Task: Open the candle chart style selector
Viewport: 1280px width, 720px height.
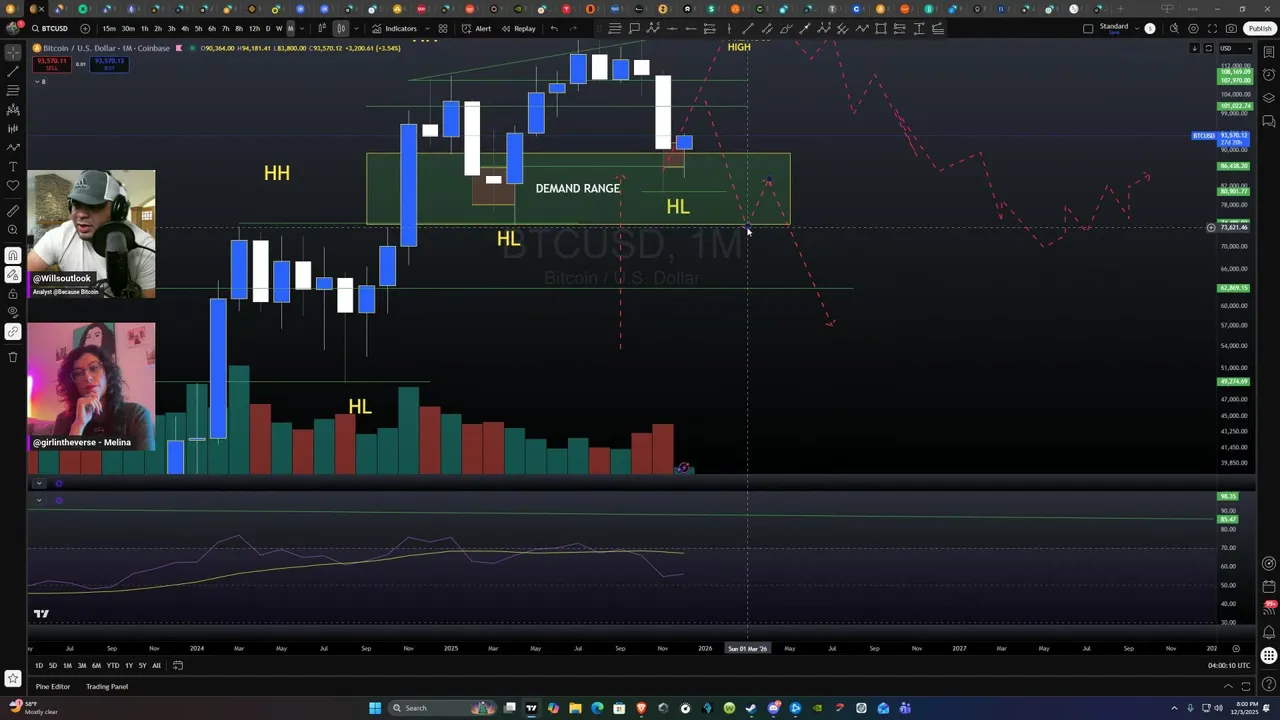Action: [x=341, y=28]
